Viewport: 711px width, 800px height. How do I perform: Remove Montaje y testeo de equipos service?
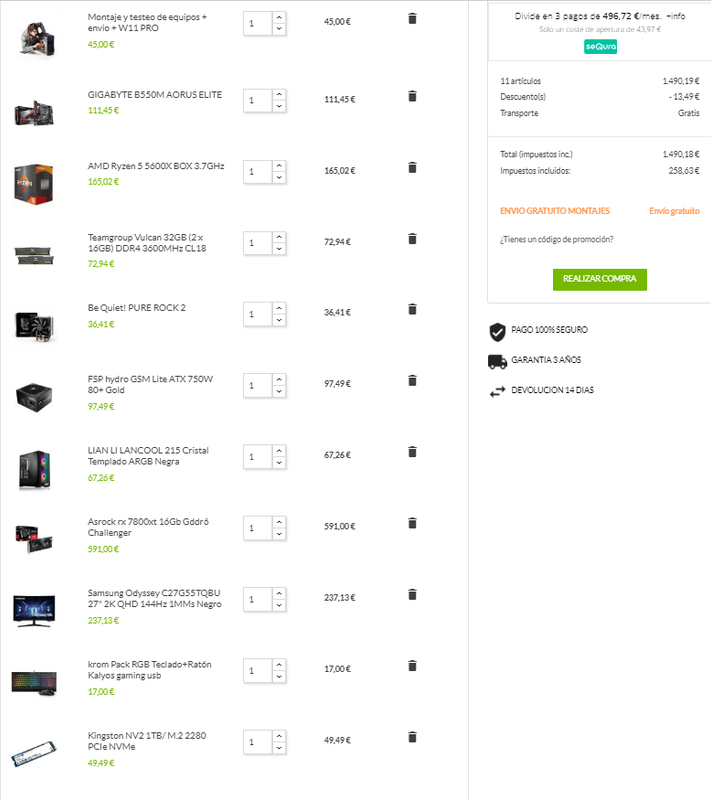coord(412,18)
